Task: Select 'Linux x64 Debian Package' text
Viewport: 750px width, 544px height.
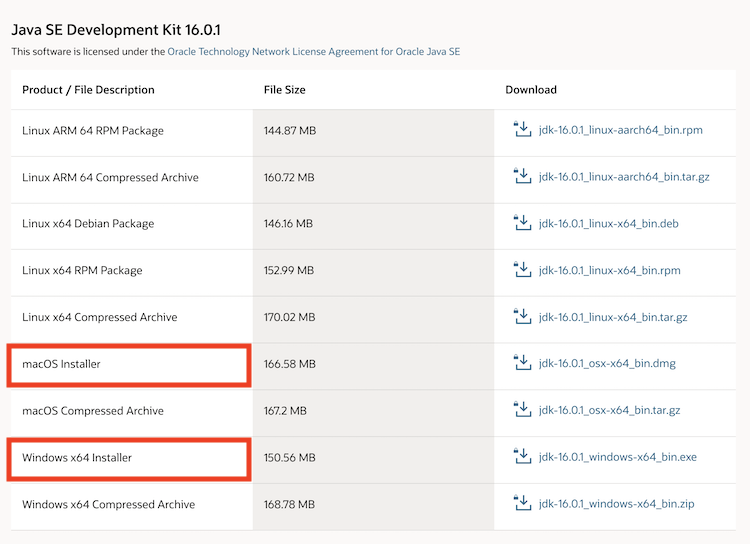Action: tap(88, 224)
